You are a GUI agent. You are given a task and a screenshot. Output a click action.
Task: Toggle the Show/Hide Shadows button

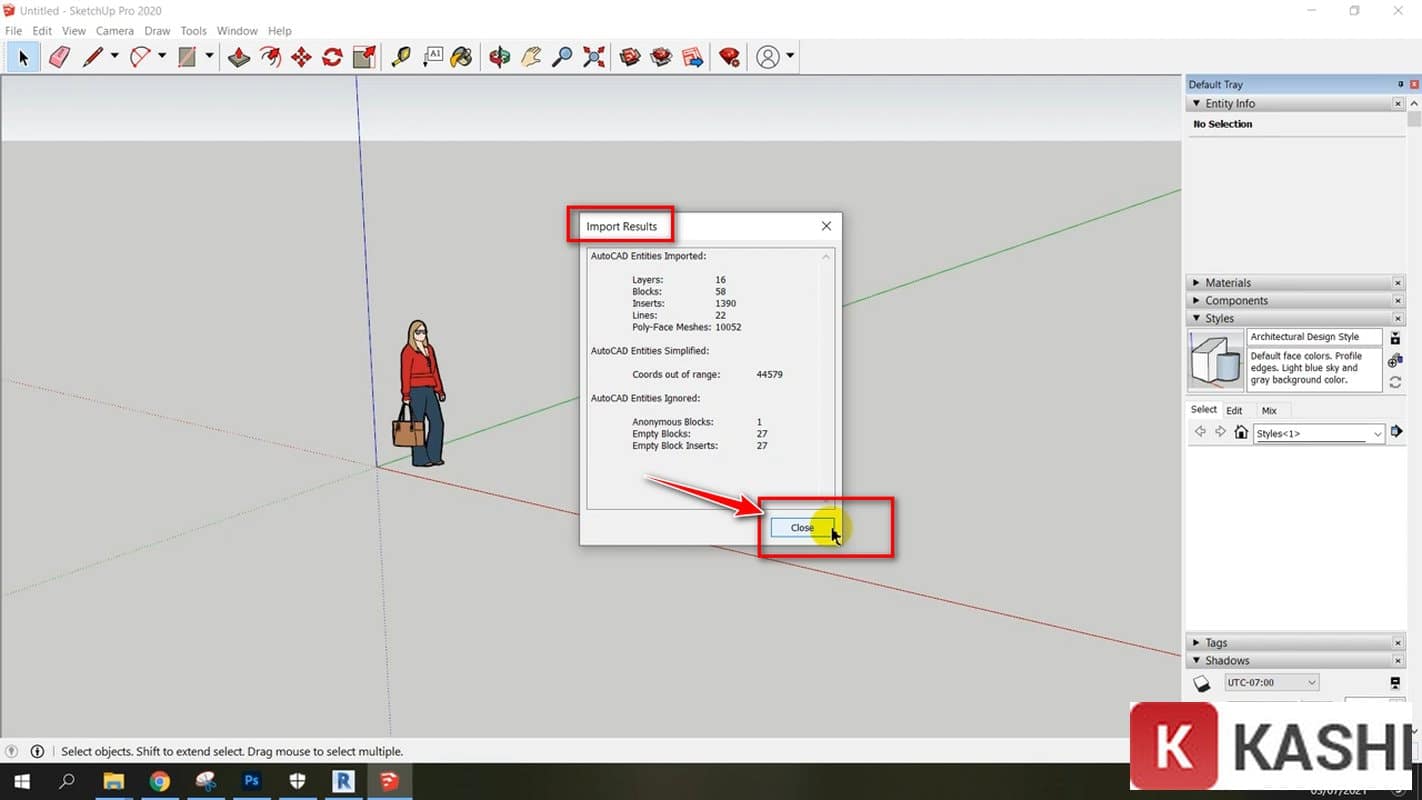[1202, 683]
